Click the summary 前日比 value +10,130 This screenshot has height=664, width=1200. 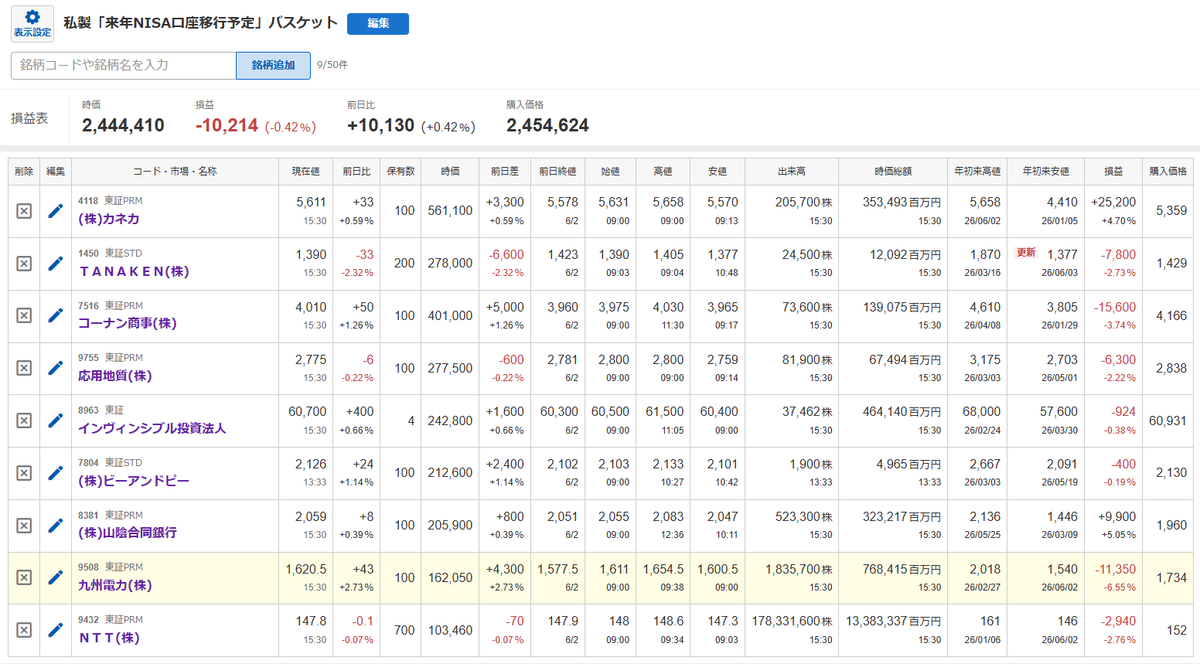pos(380,125)
